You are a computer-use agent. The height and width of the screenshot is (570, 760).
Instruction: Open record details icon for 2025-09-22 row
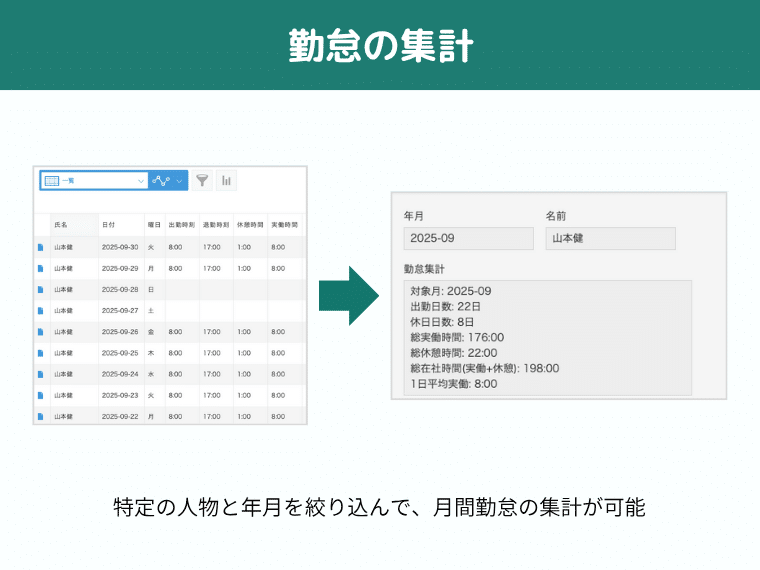[41, 417]
